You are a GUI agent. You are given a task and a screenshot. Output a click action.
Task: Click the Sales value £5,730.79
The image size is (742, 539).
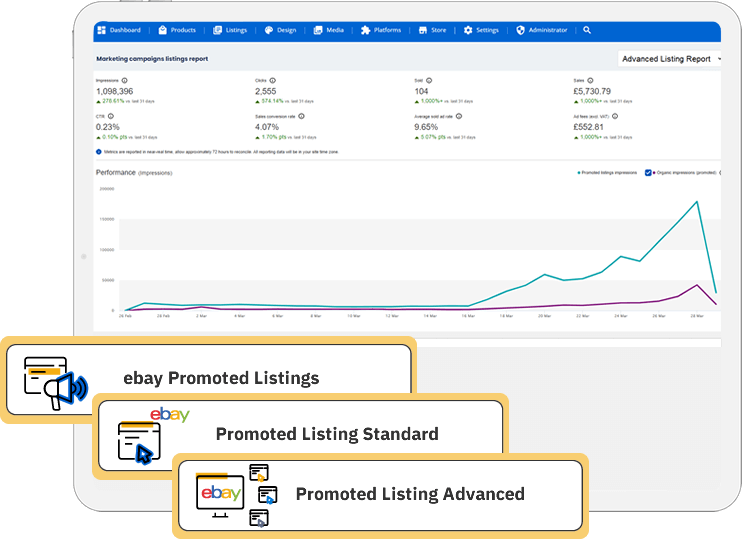click(x=592, y=91)
